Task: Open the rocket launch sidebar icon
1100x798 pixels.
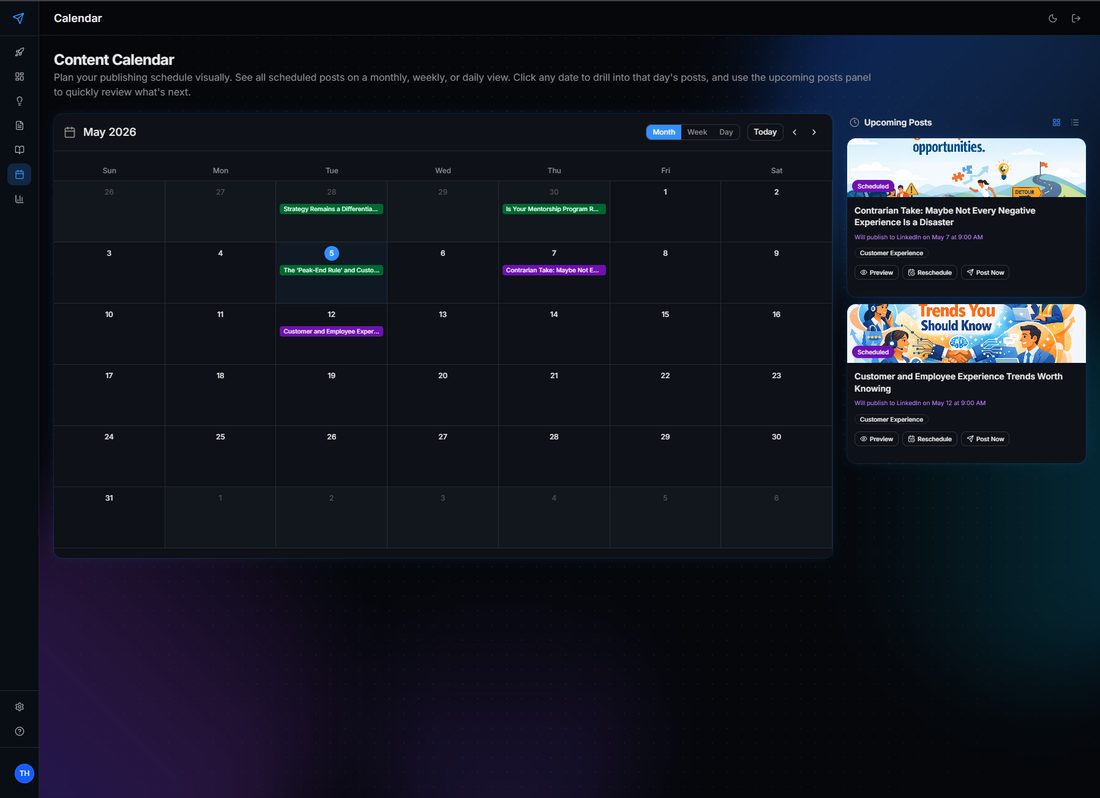Action: tap(20, 52)
